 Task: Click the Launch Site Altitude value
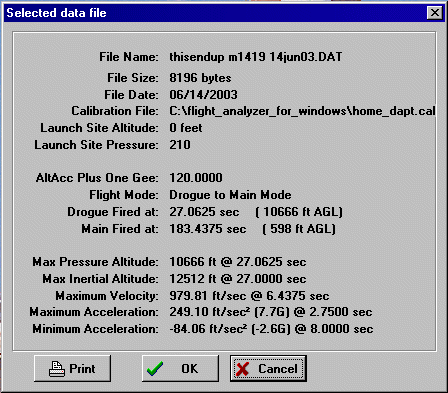coord(186,128)
